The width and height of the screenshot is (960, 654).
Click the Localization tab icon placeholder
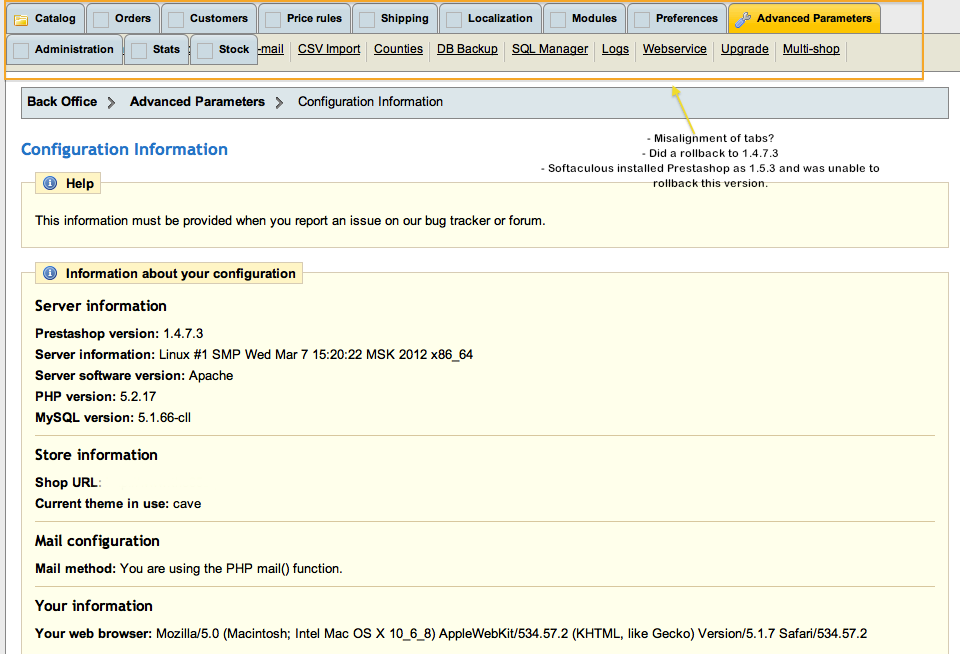coord(454,20)
